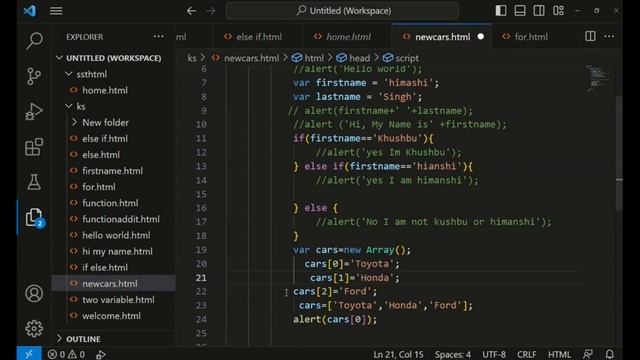Viewport: 640px width, 360px height.
Task: Open Customize Layout icon
Action: [558, 11]
